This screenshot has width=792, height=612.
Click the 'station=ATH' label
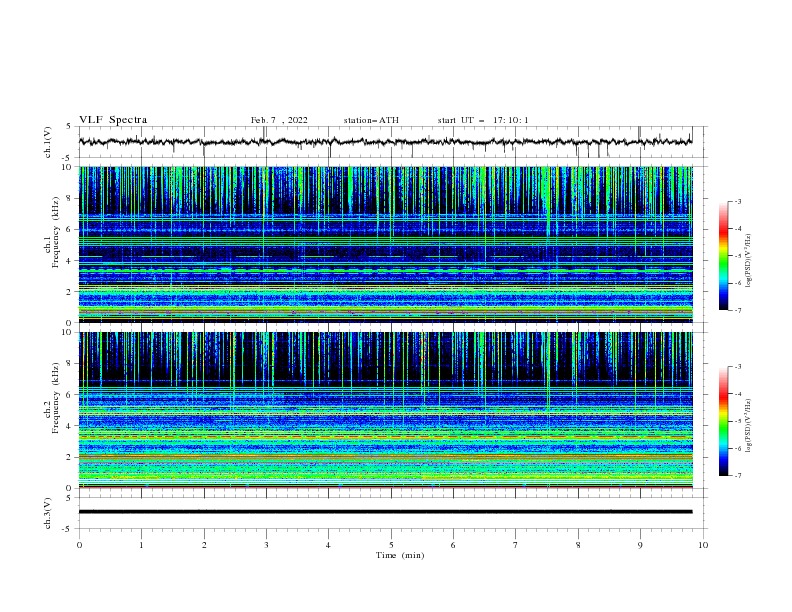371,120
